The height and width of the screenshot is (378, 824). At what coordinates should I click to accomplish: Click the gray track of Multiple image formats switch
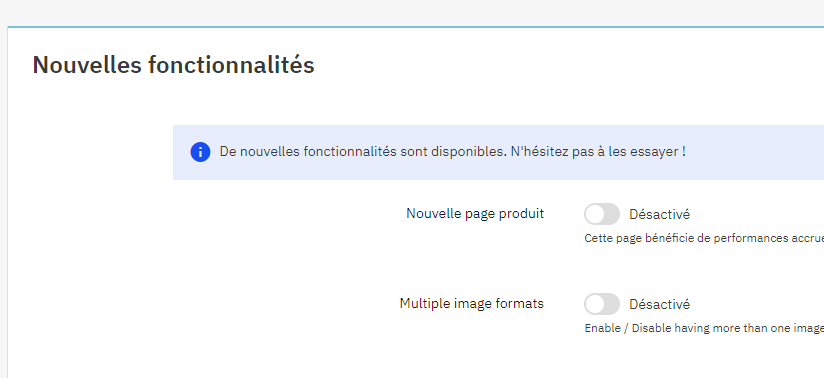(612, 304)
